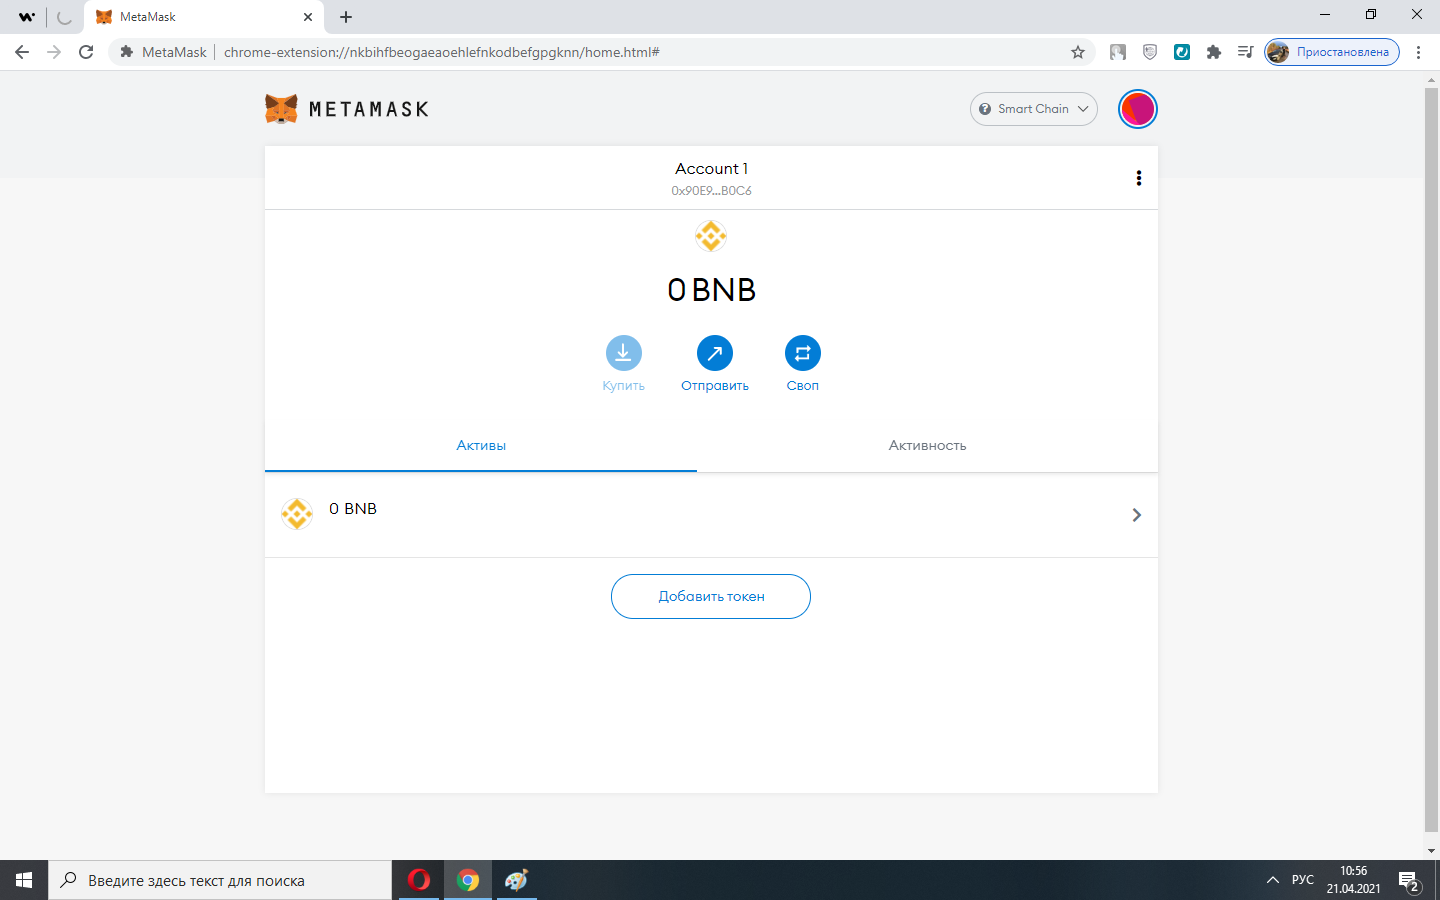Open the Windows Start menu
Screen dimensions: 1440x900
(x=24, y=880)
